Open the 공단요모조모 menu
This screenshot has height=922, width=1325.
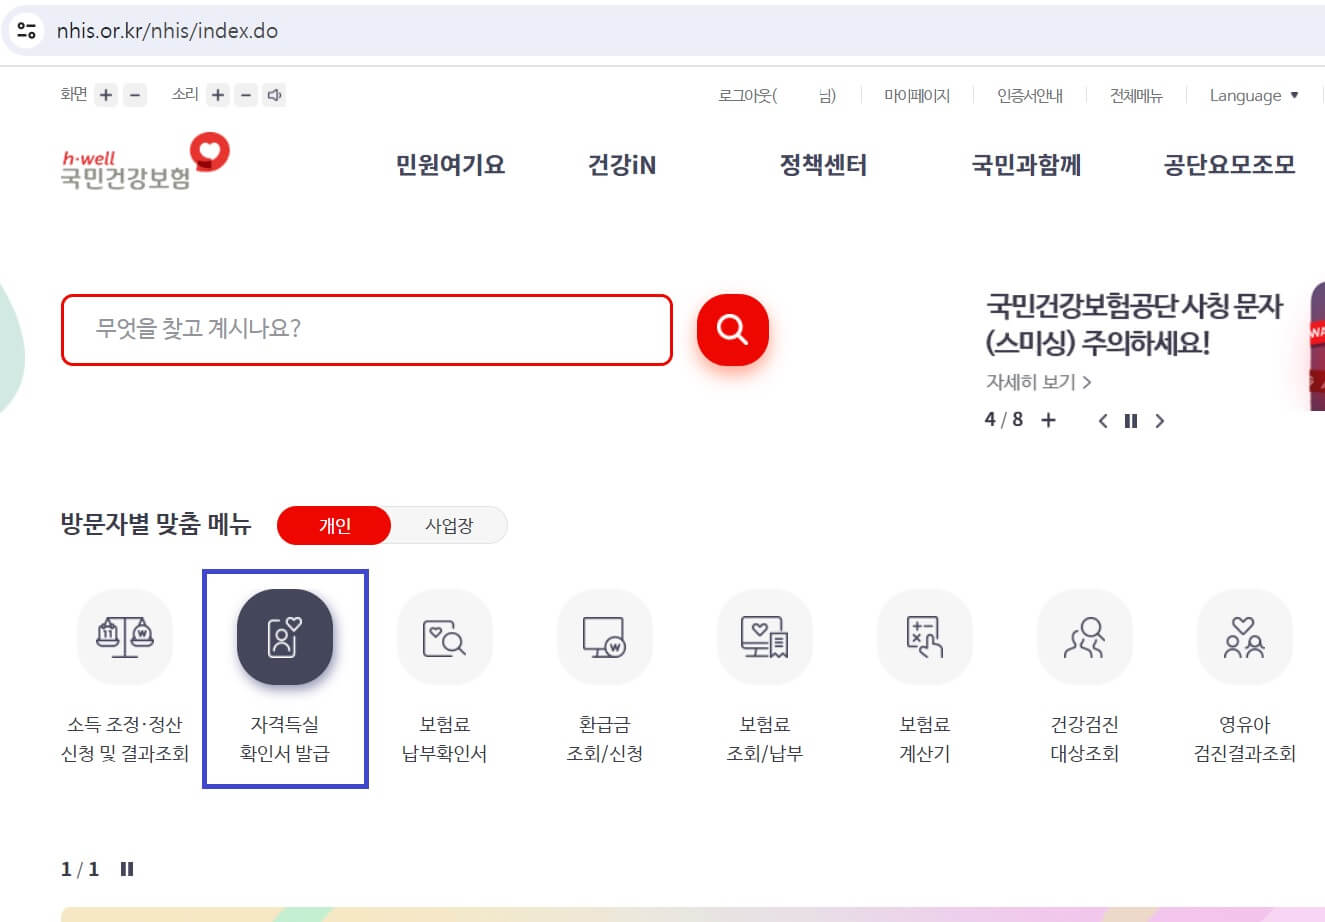coord(1229,165)
